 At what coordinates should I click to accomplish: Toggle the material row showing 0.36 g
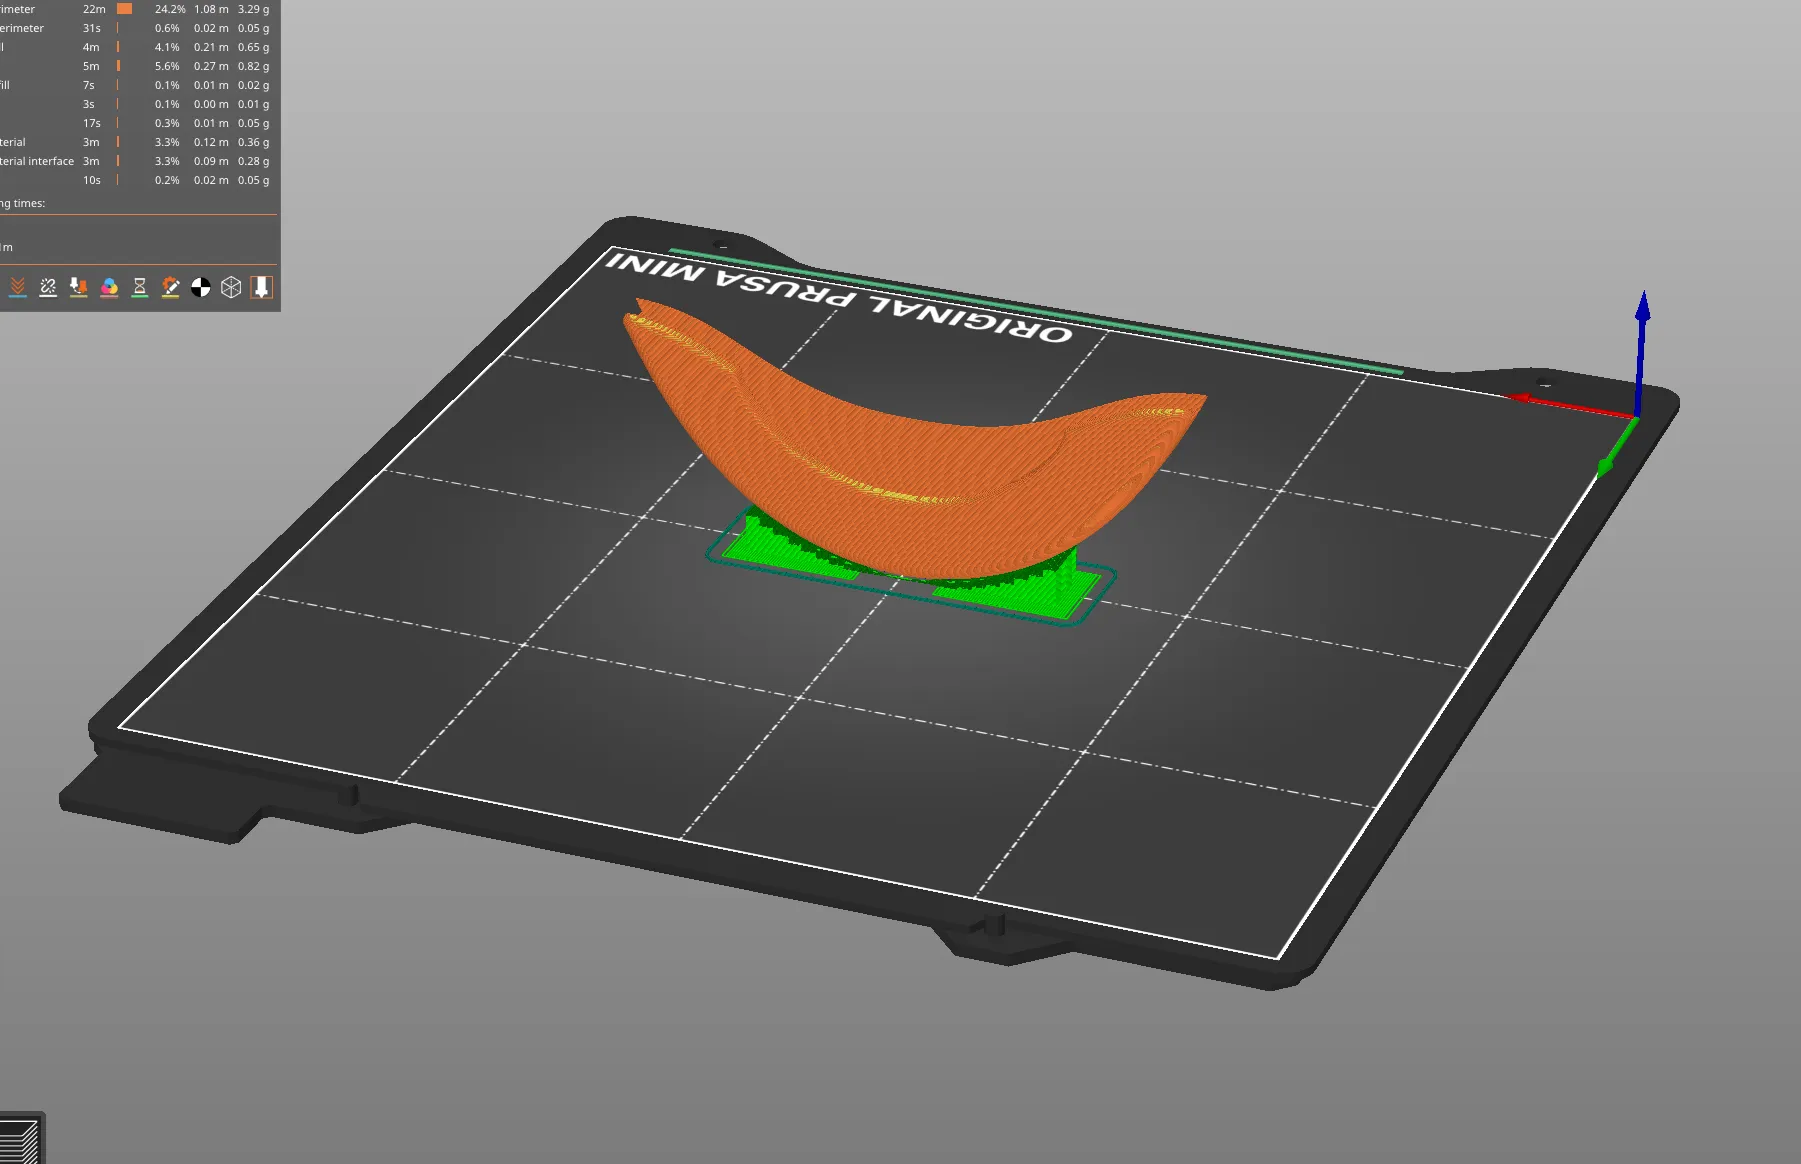[137, 142]
